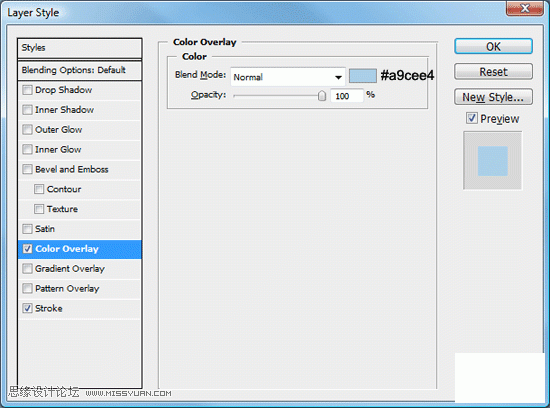Select the Outer Glow label
The image size is (550, 408).
[59, 130]
